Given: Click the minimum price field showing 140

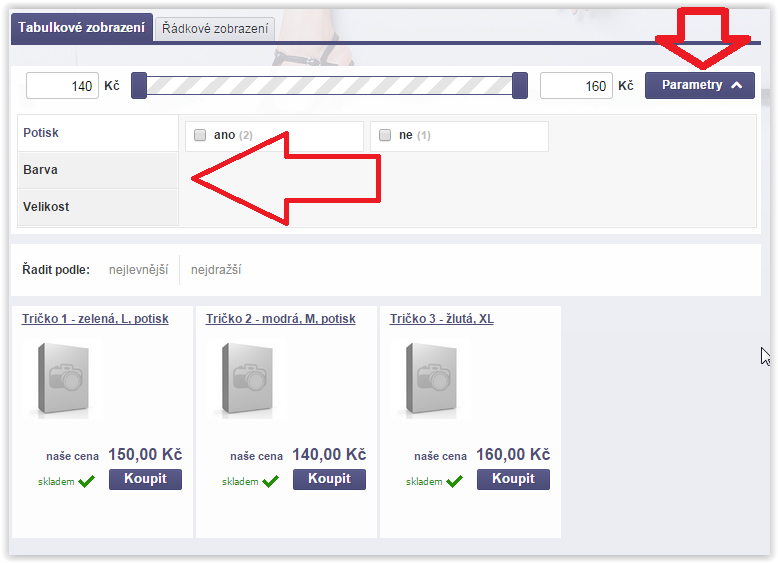Looking at the screenshot, I should point(63,86).
